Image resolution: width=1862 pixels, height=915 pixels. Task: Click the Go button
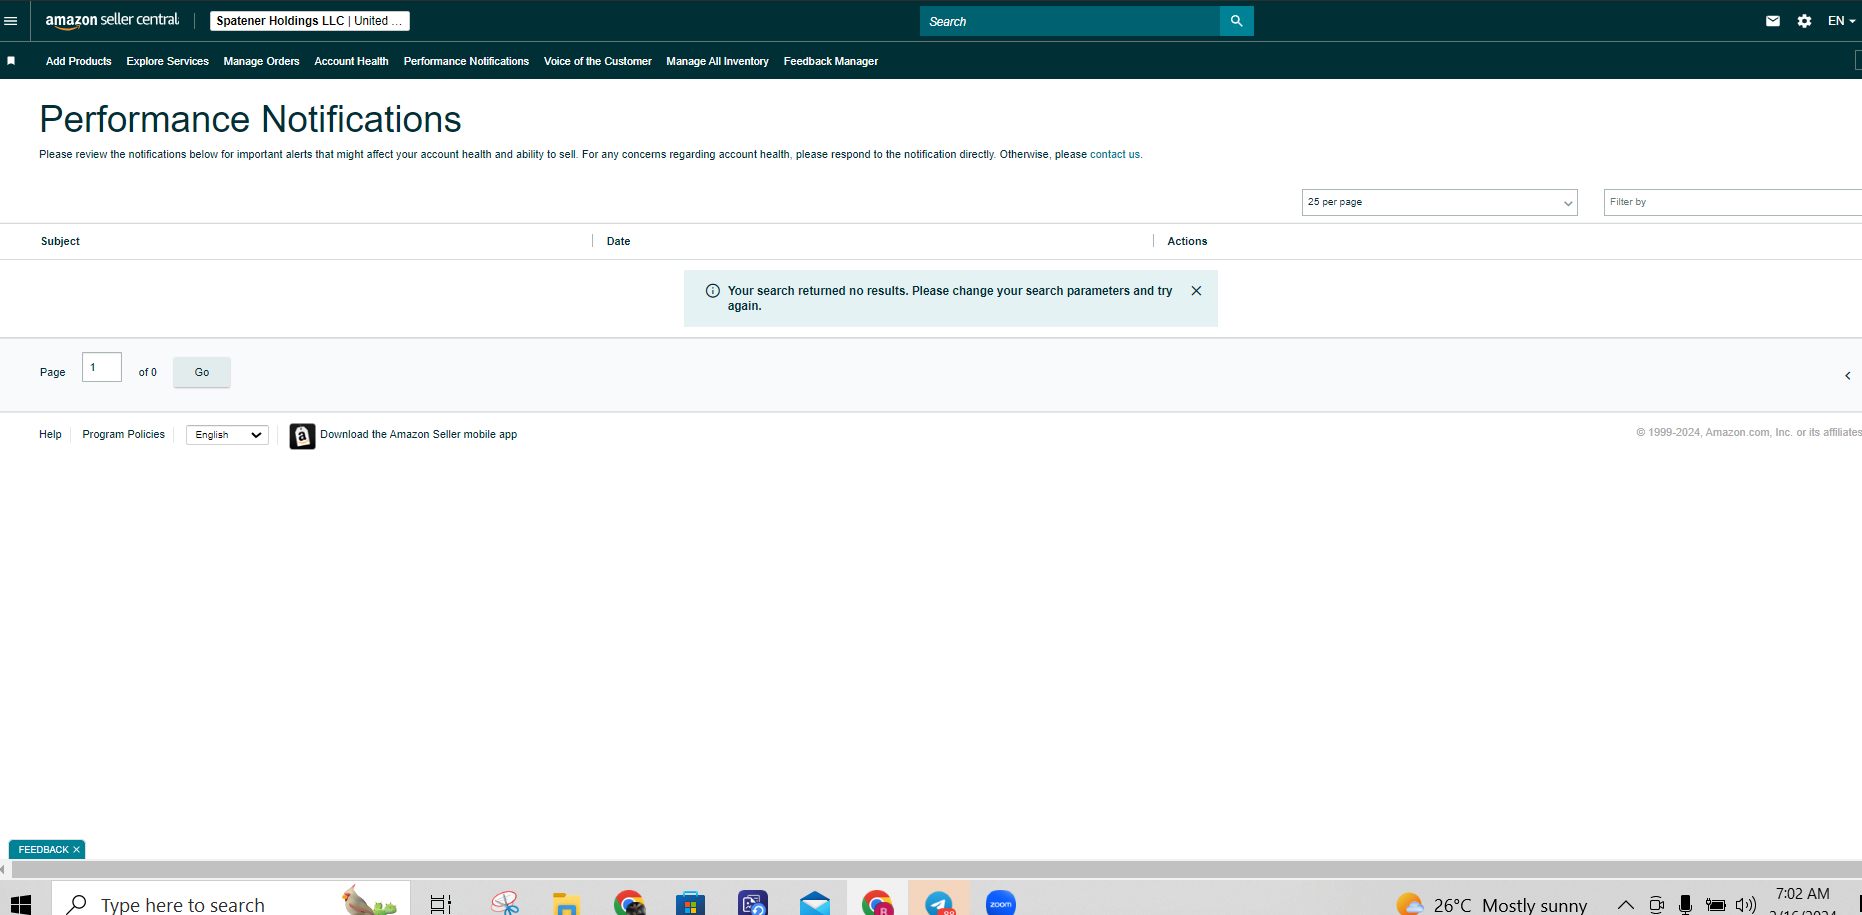click(x=202, y=372)
